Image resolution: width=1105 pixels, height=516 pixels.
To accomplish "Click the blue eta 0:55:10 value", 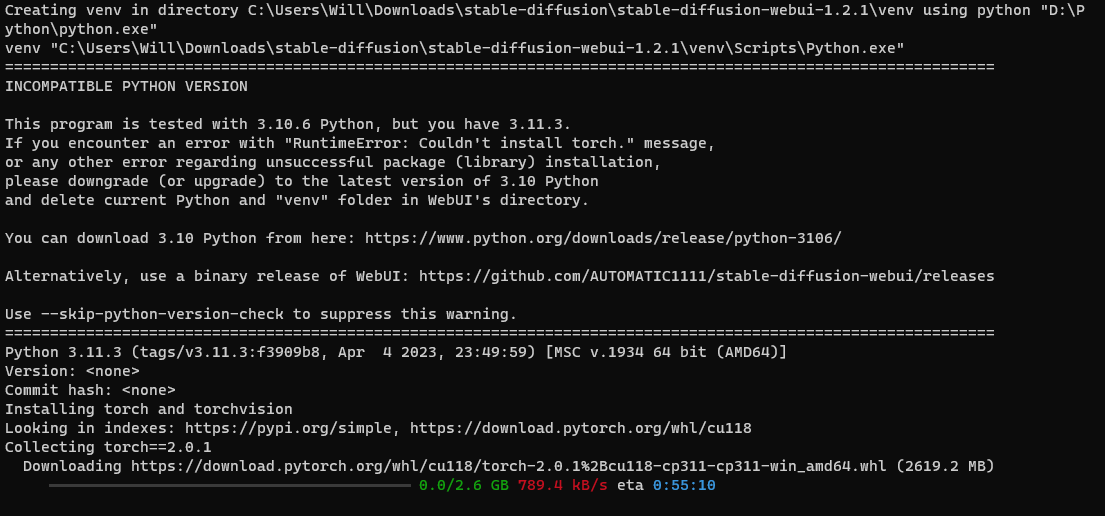I will [684, 485].
